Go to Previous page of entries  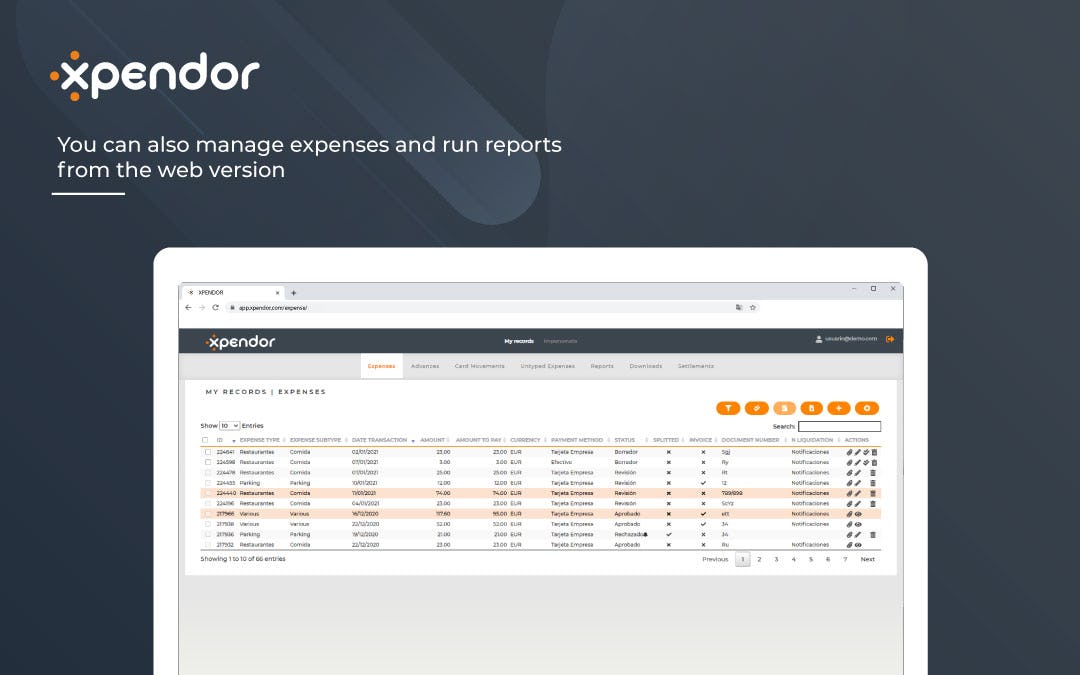tap(715, 559)
